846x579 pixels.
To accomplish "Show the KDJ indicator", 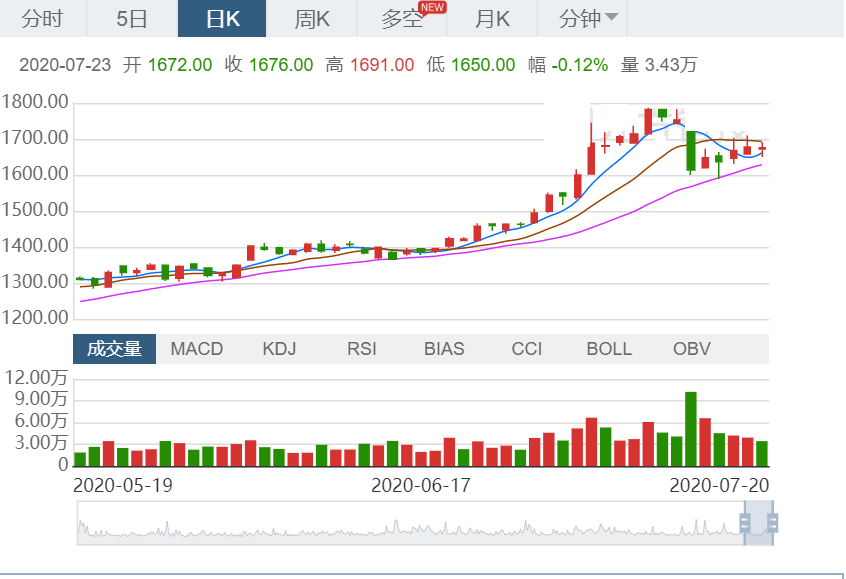I will point(280,349).
